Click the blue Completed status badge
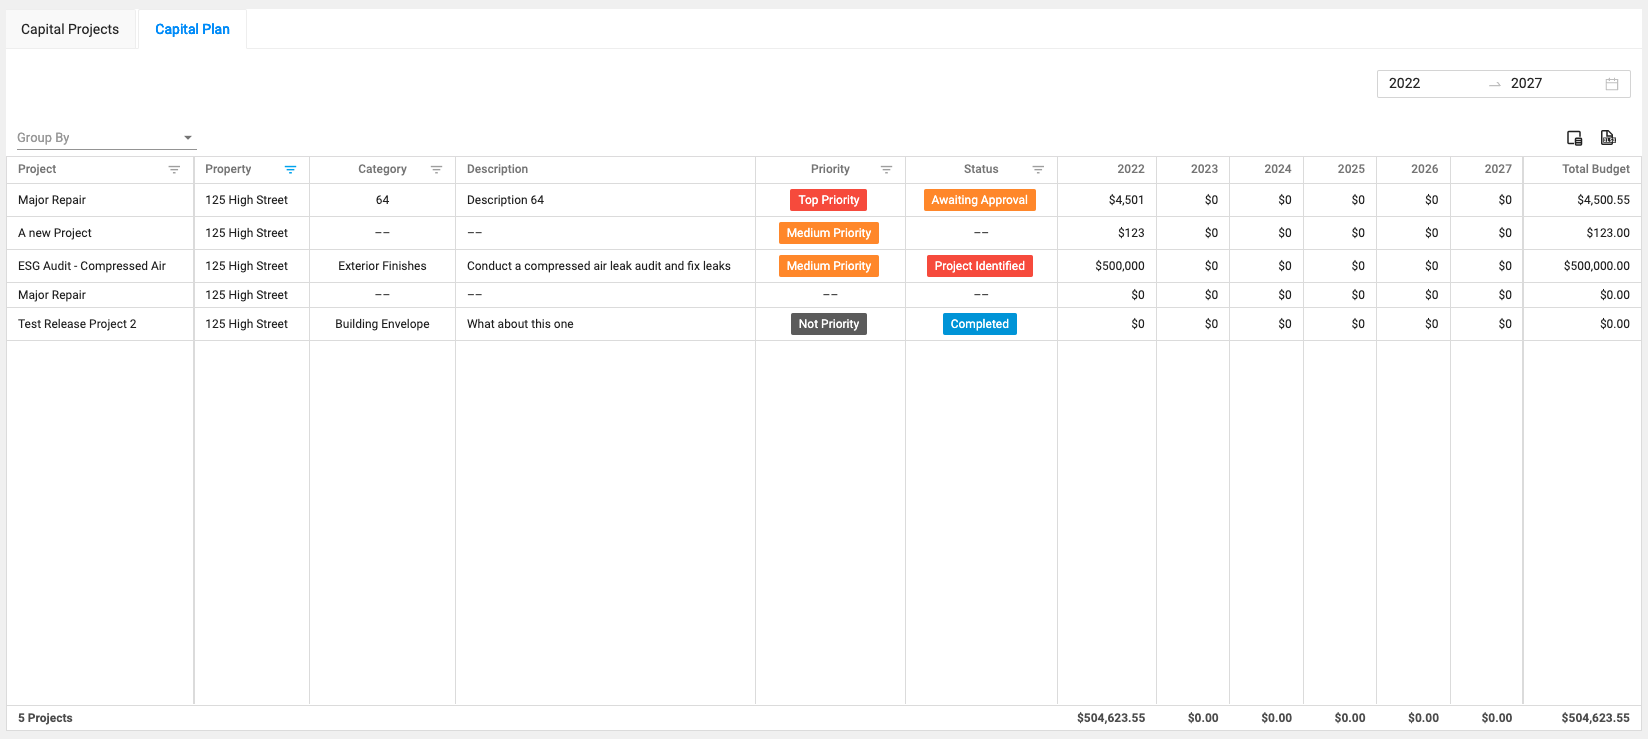 [980, 324]
